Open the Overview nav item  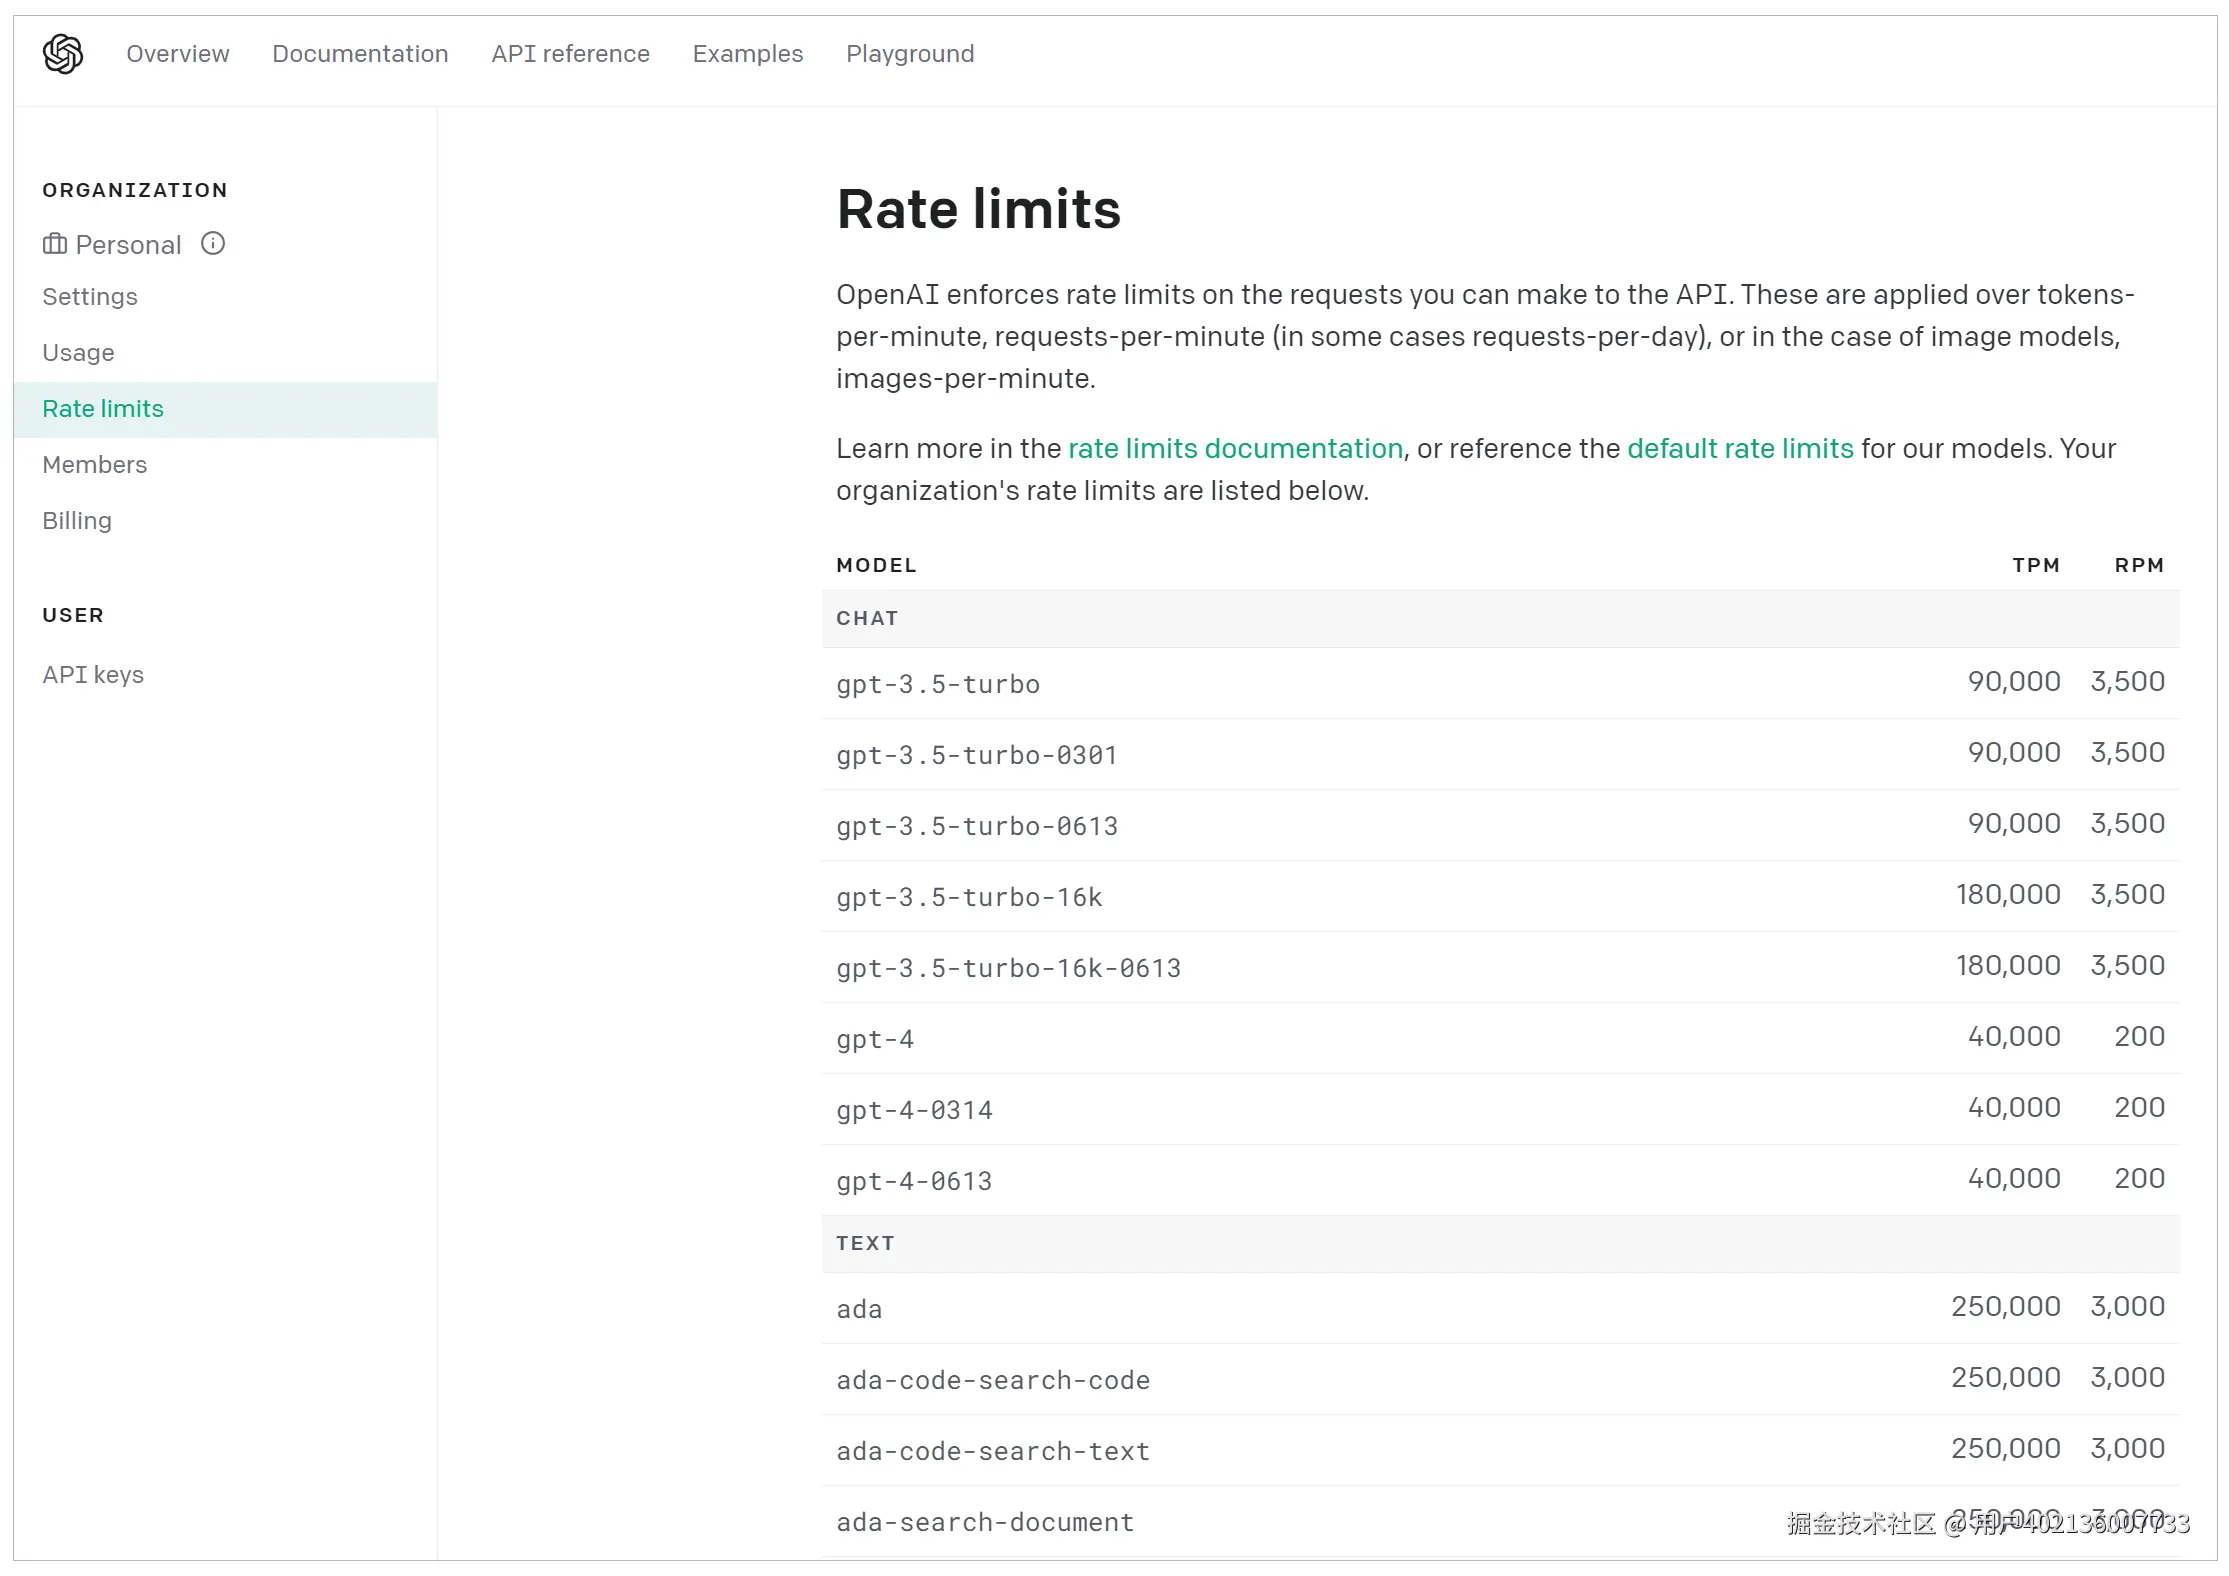(177, 54)
